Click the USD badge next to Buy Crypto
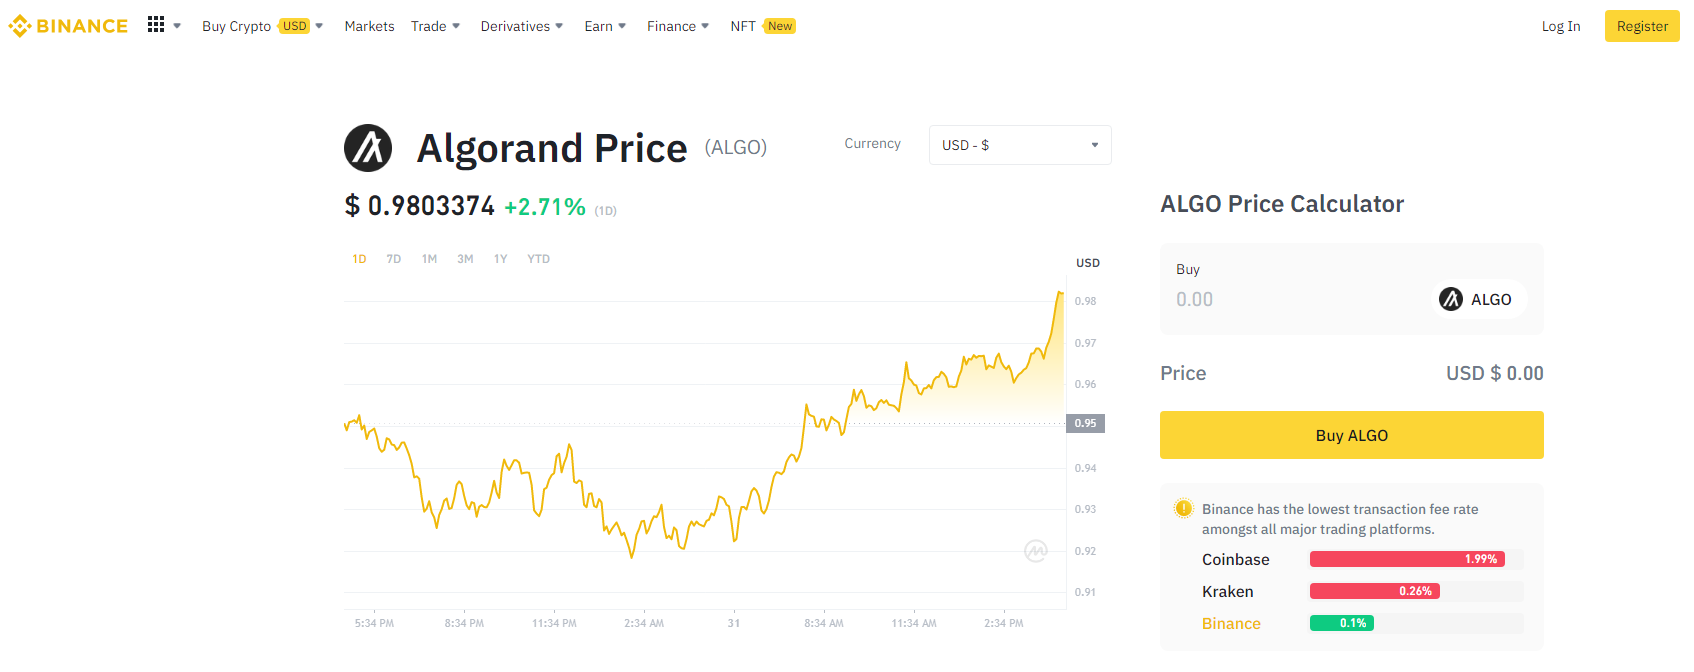Image resolution: width=1694 pixels, height=672 pixels. pos(295,26)
